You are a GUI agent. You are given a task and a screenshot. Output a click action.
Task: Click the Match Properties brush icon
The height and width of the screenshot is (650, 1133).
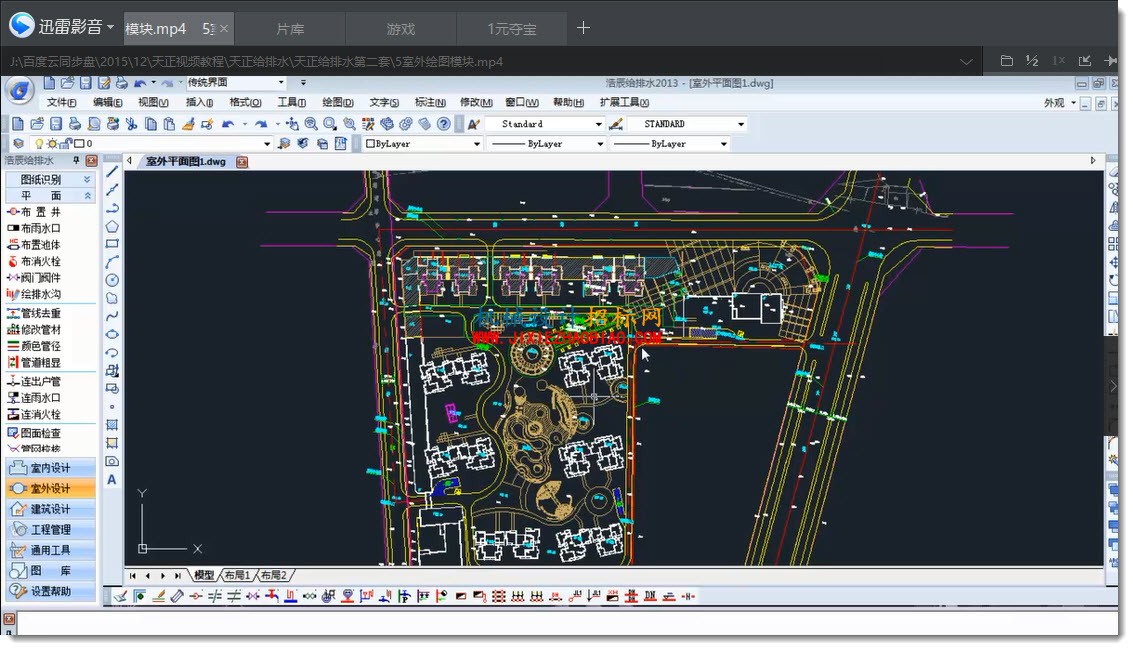coord(188,124)
